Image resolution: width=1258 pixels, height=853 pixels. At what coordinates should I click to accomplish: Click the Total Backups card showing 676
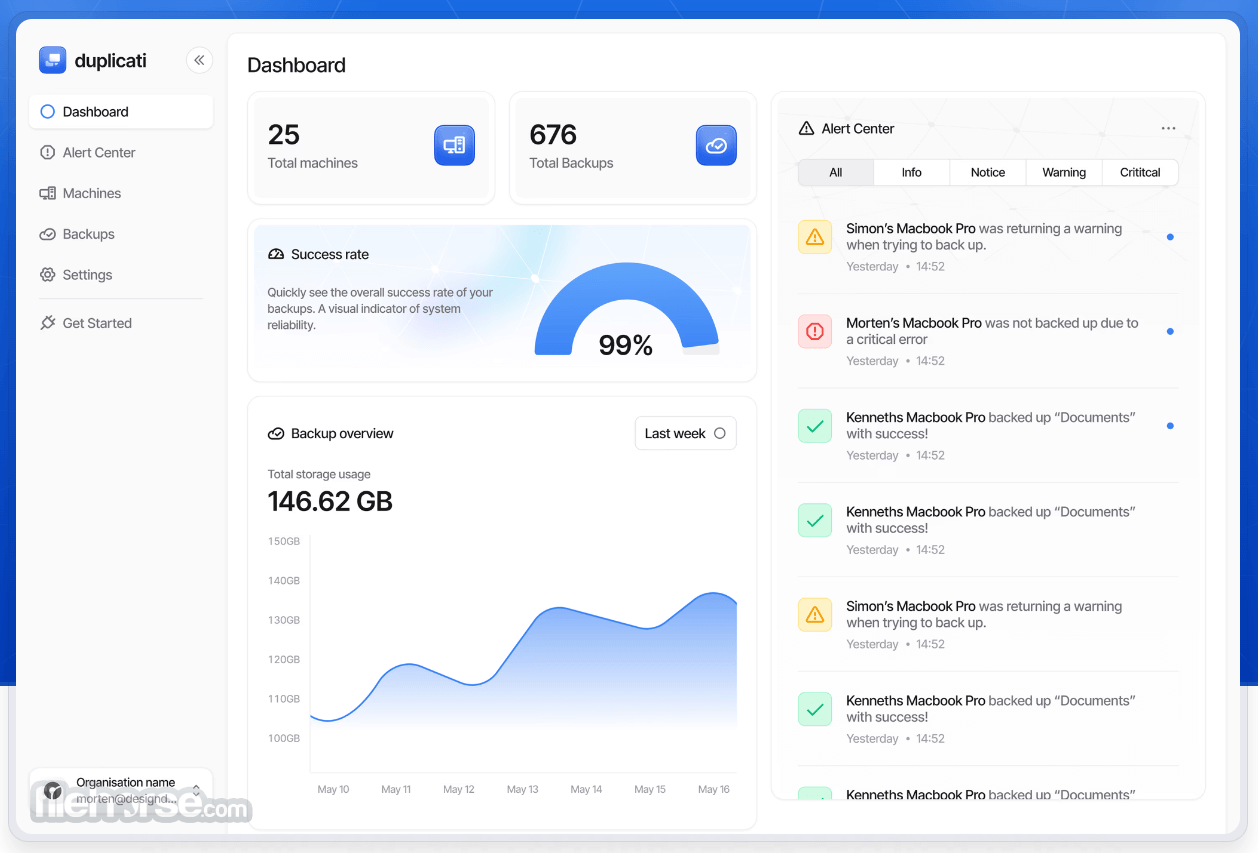(x=633, y=148)
